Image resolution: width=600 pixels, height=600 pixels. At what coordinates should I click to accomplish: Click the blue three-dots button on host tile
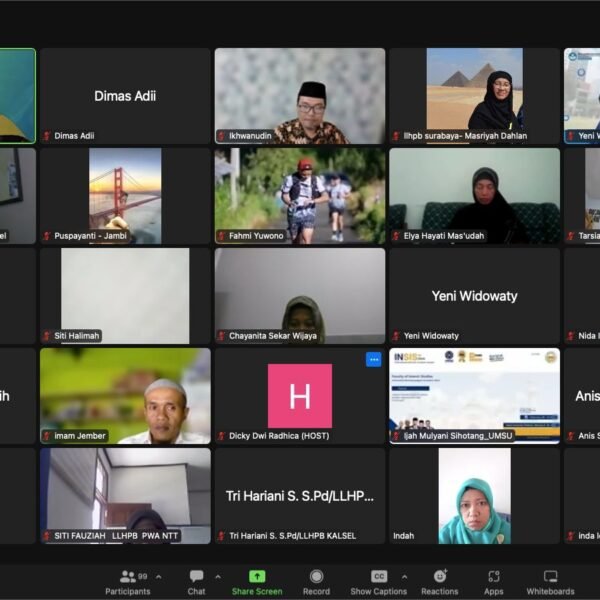click(373, 359)
